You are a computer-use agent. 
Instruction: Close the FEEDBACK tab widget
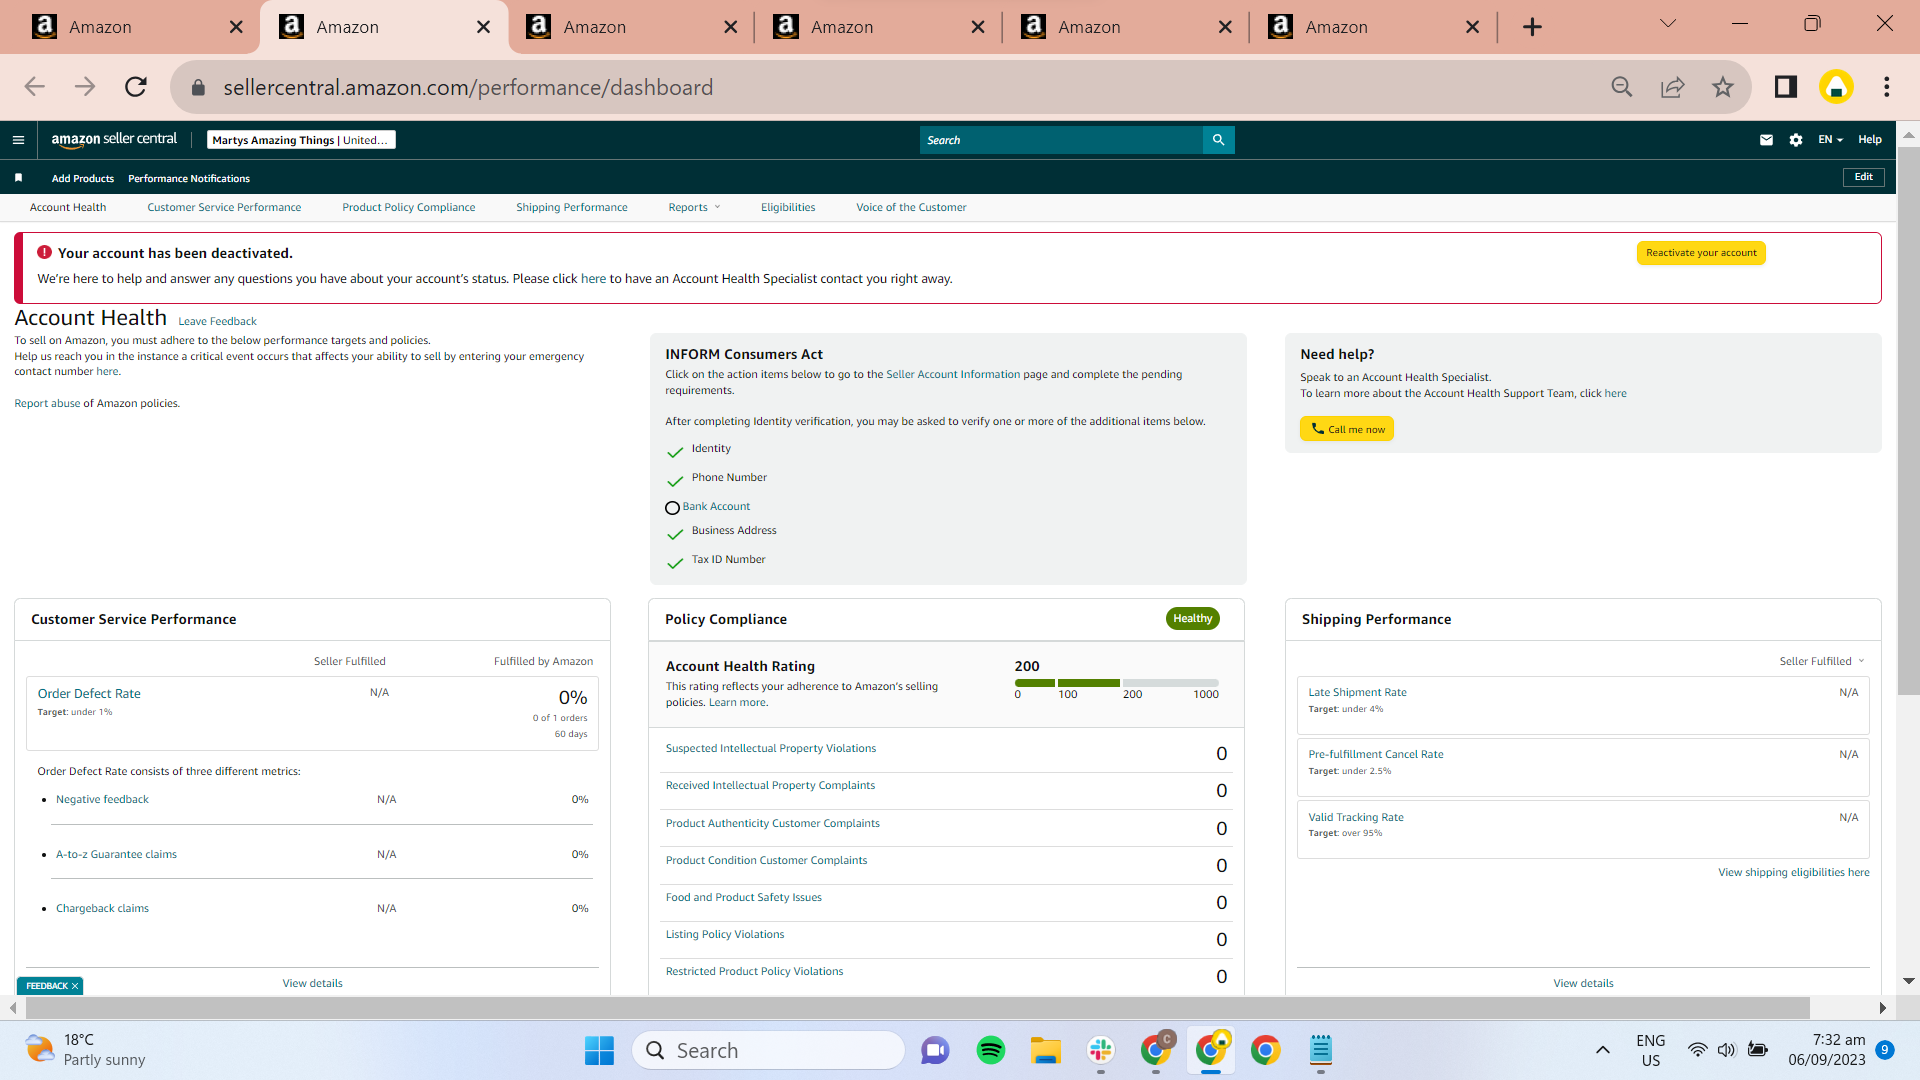(x=75, y=986)
